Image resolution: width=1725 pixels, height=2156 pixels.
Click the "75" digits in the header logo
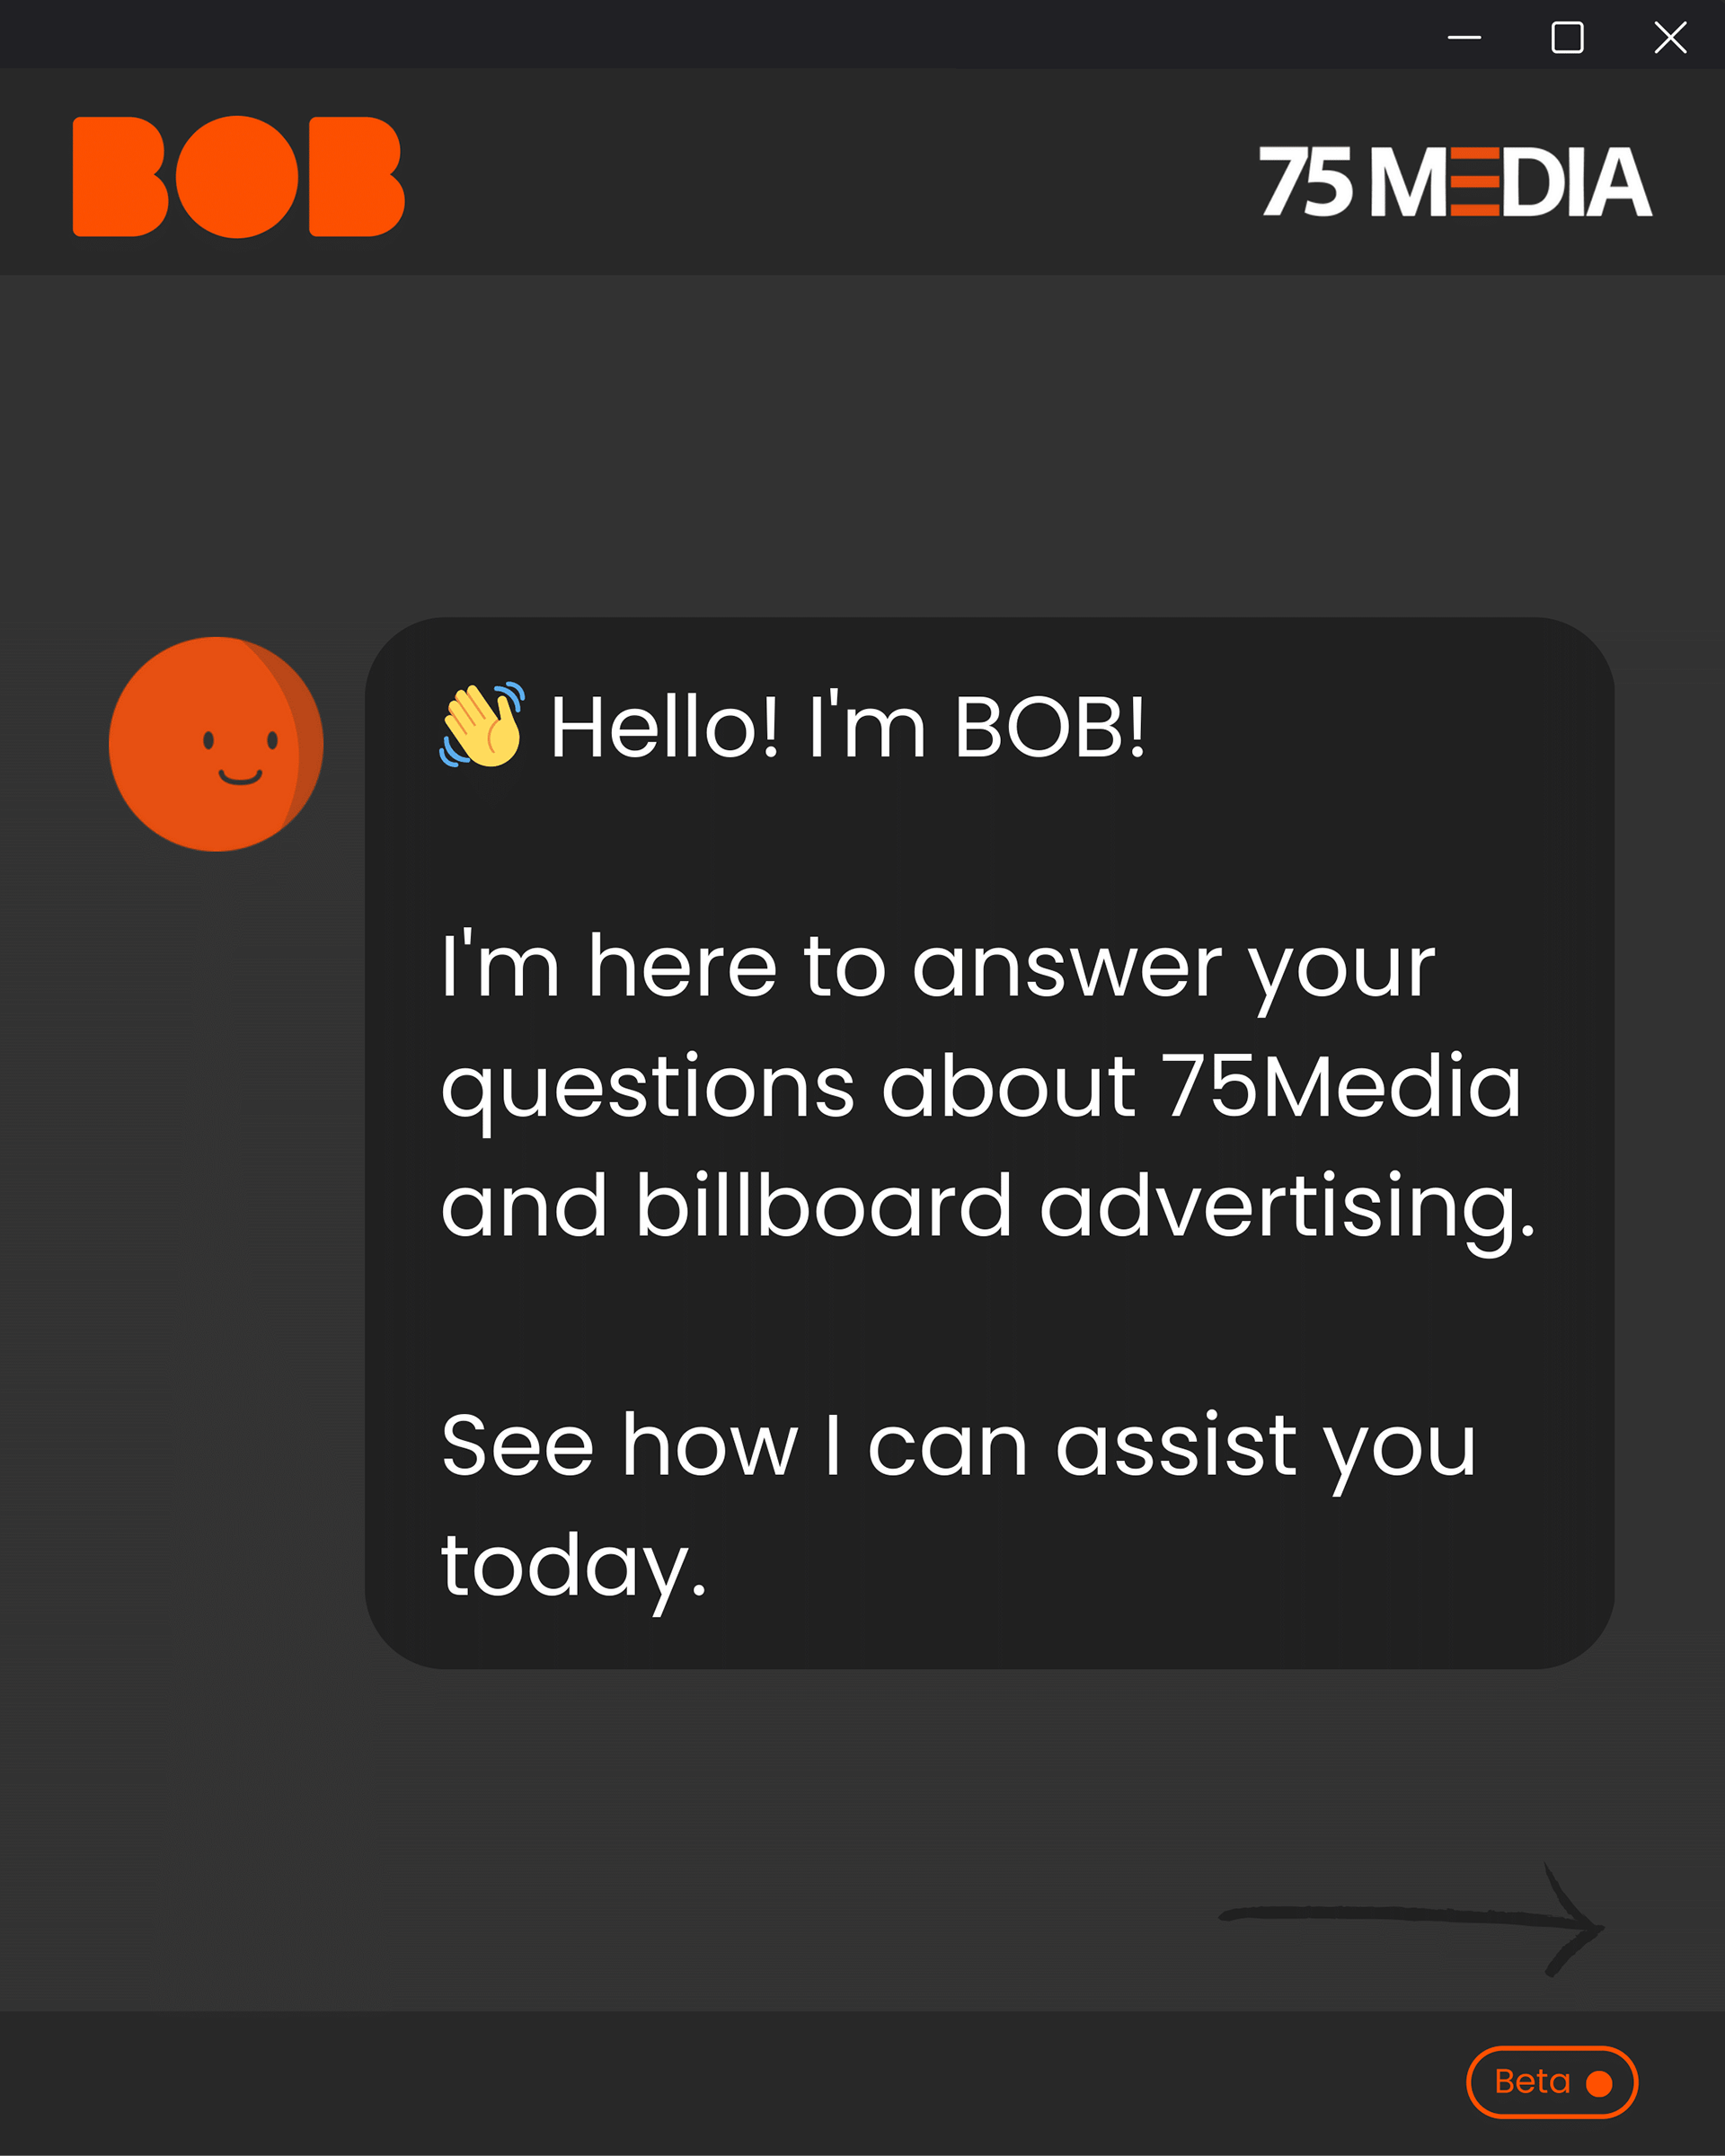pos(1306,183)
